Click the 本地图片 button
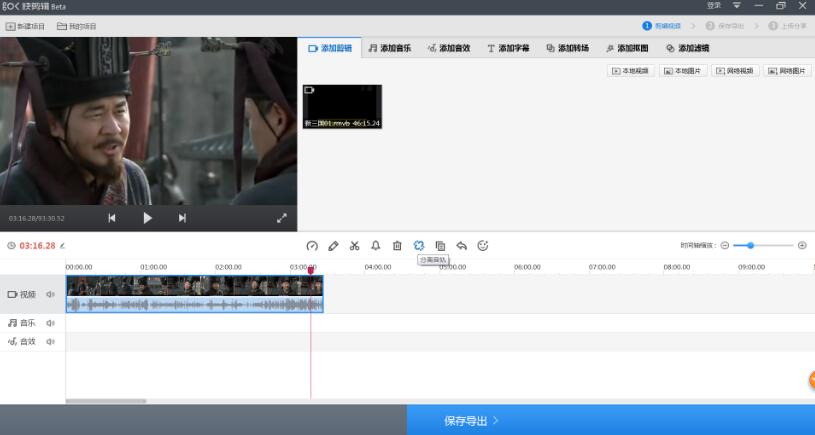The image size is (815, 435). 683,71
